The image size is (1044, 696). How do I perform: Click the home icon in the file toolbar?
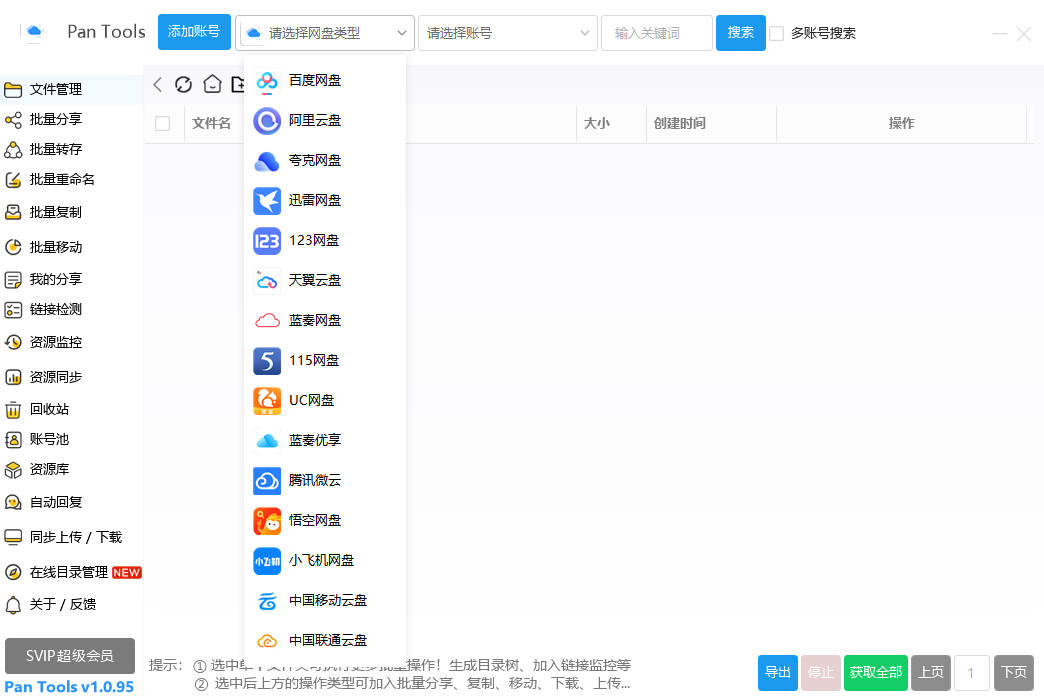(x=212, y=84)
